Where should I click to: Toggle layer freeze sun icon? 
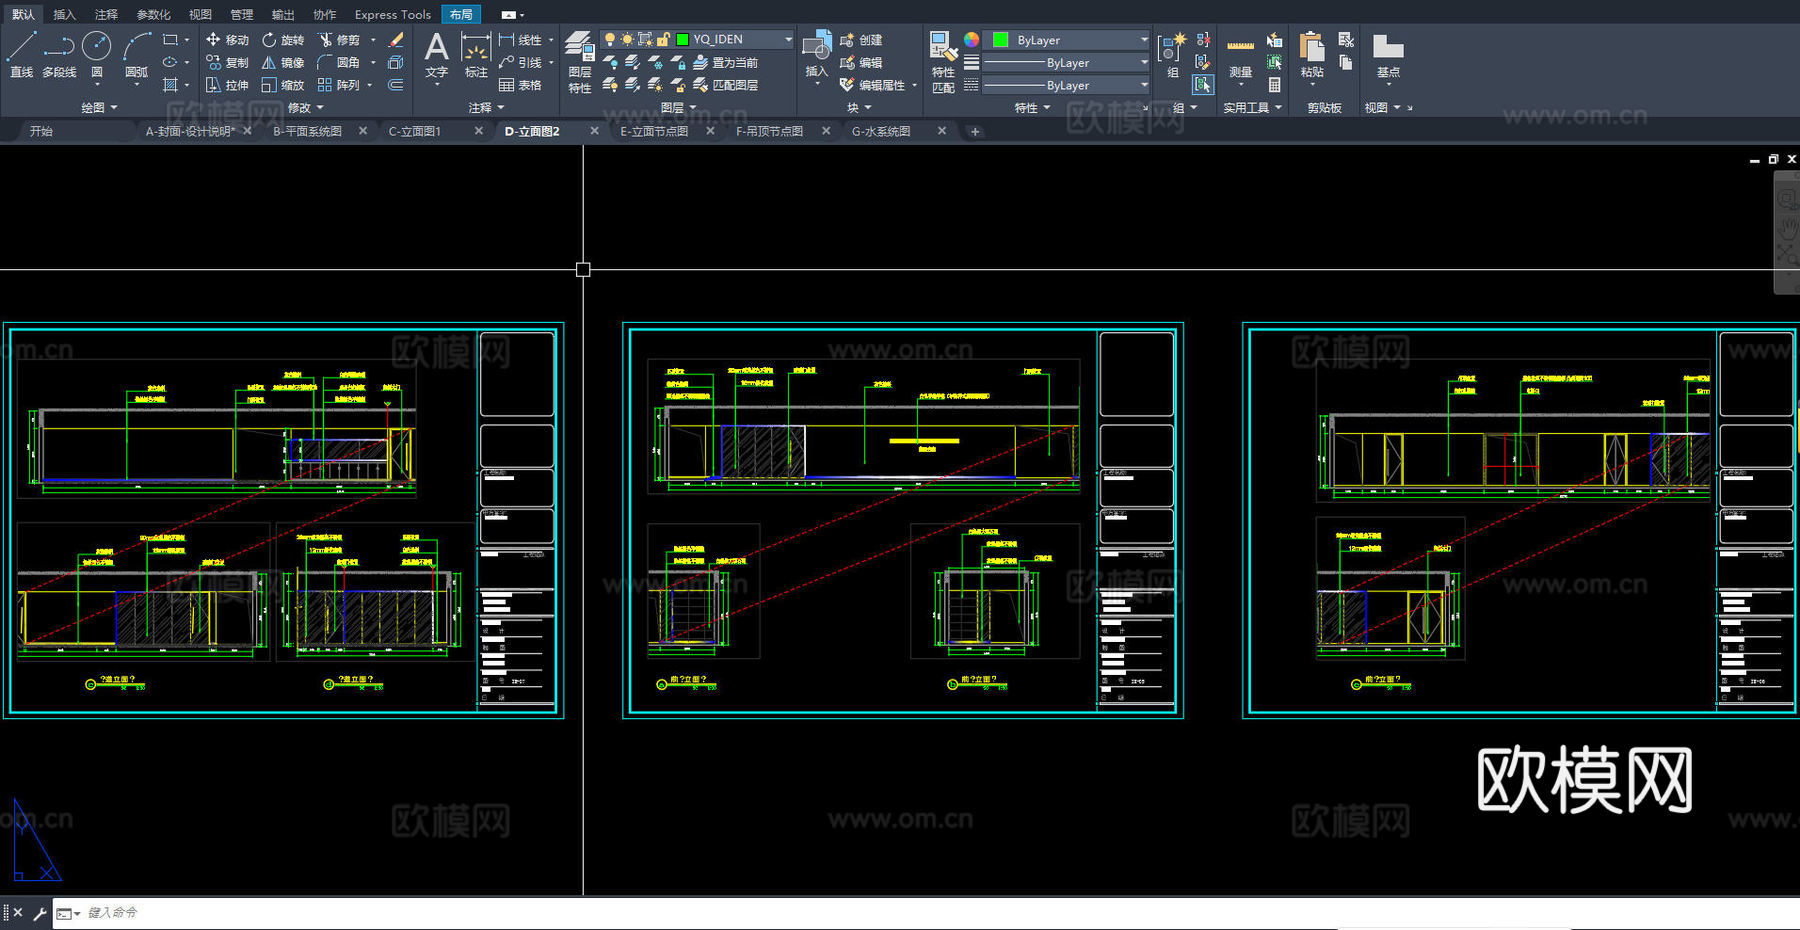(627, 39)
